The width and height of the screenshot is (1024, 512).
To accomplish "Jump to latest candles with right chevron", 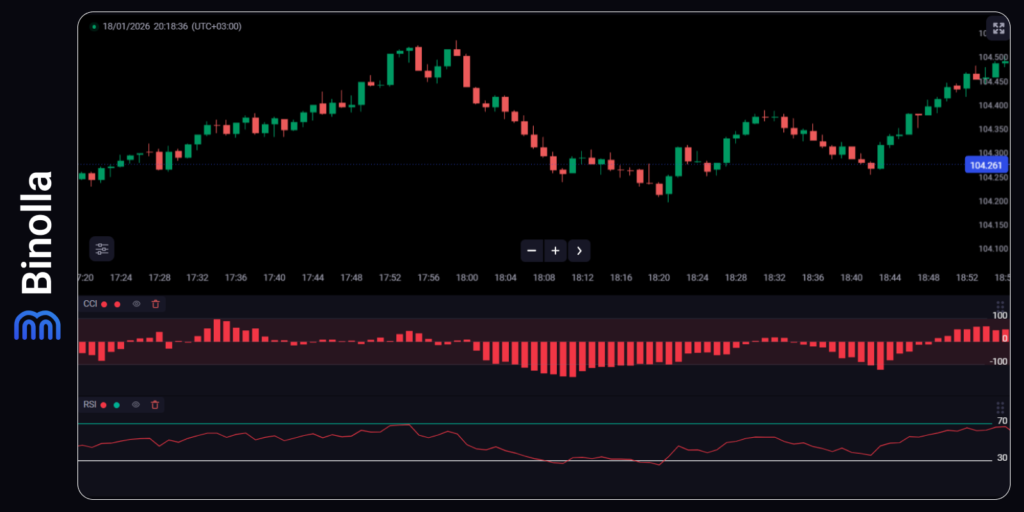I will 579,251.
